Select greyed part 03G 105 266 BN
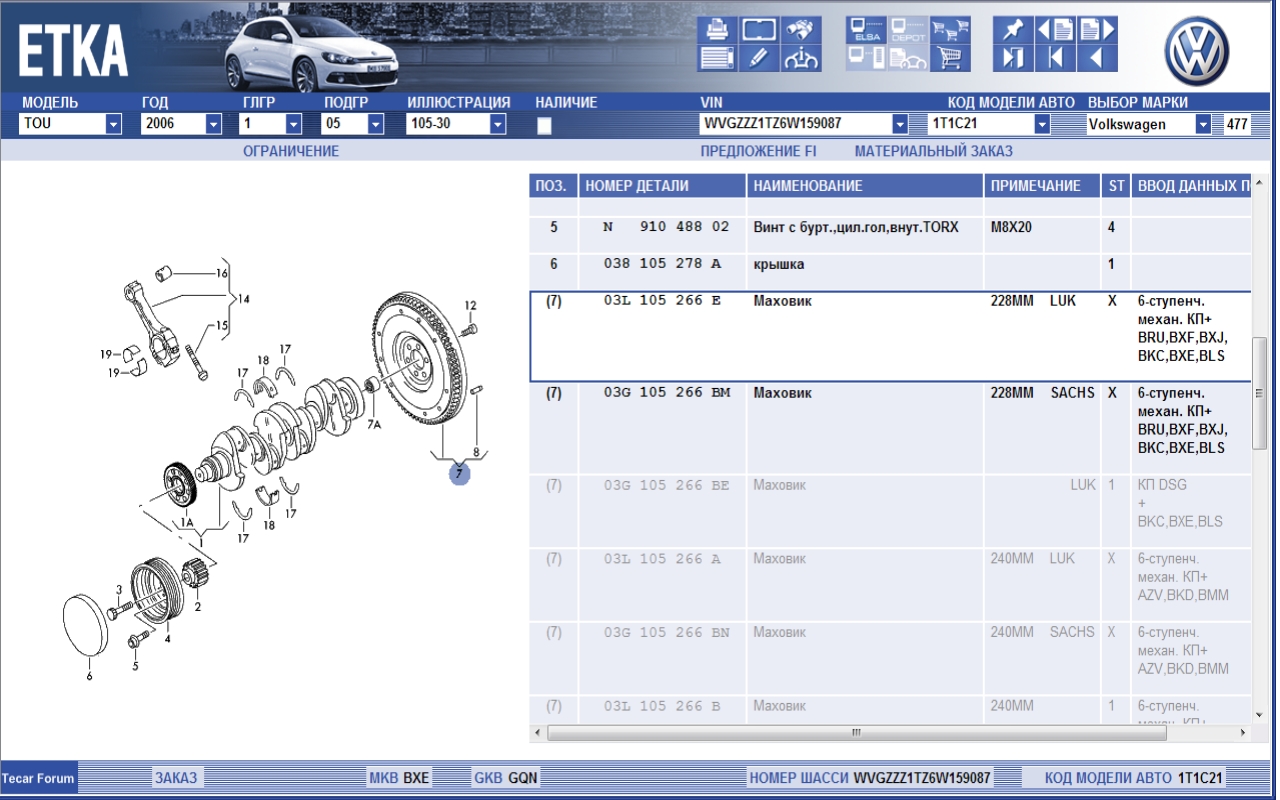This screenshot has width=1280, height=800. 667,632
